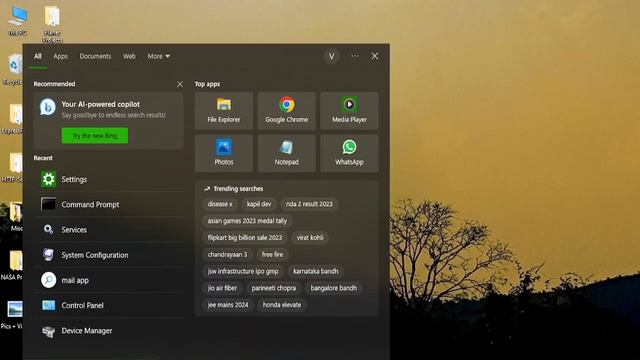640x360 pixels.
Task: Click the Trending searches heading
Action: tap(238, 189)
